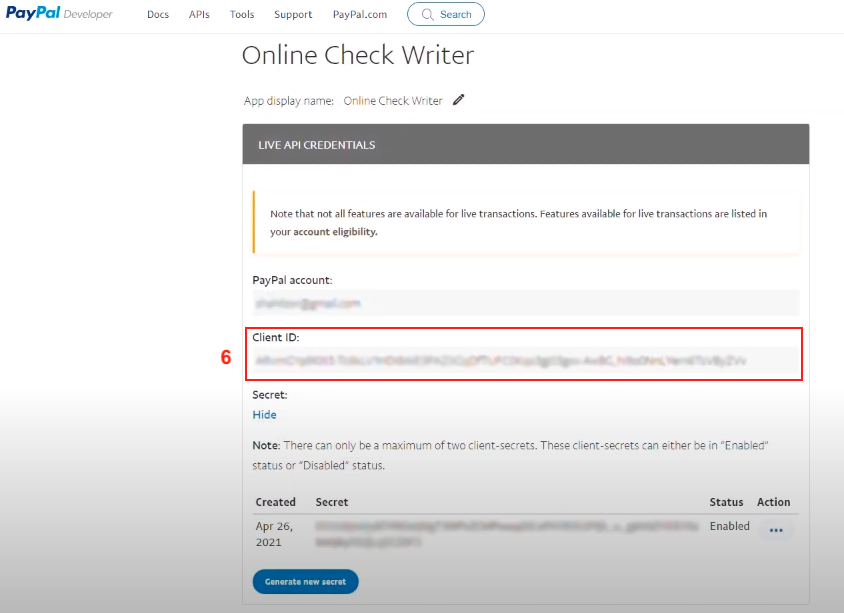This screenshot has width=844, height=613.
Task: Open the Docs menu
Action: 158,15
